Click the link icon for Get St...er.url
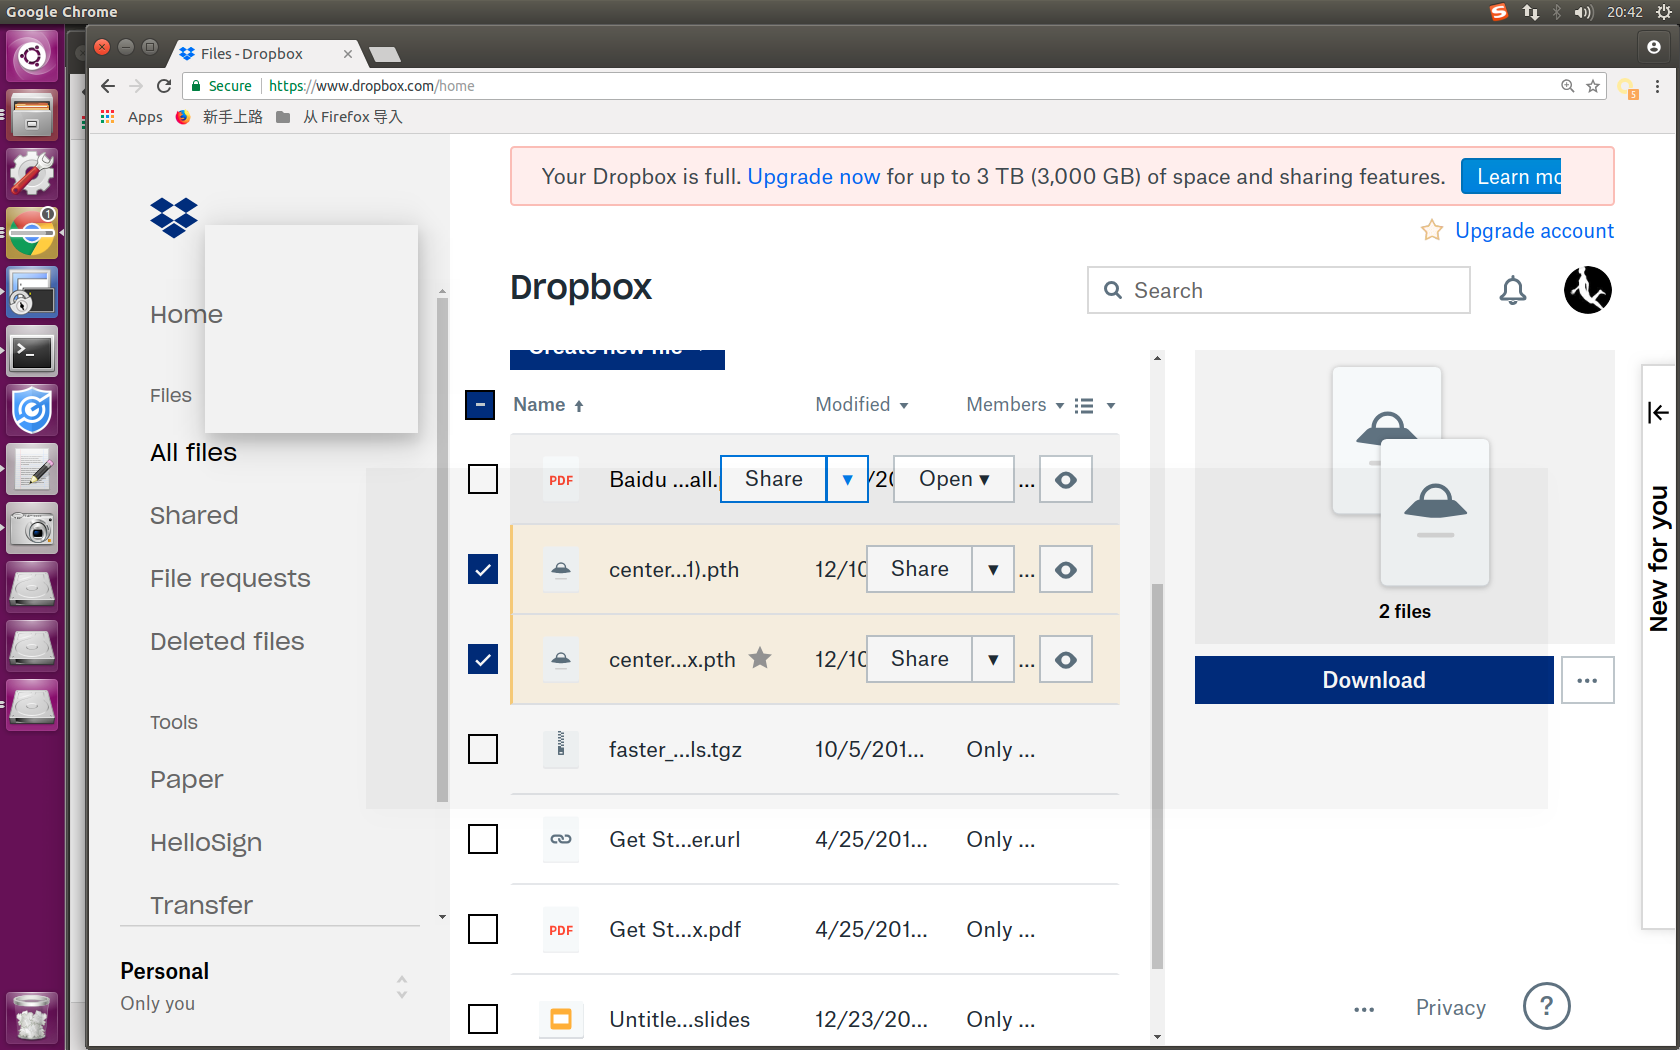The height and width of the screenshot is (1050, 1680). 560,840
